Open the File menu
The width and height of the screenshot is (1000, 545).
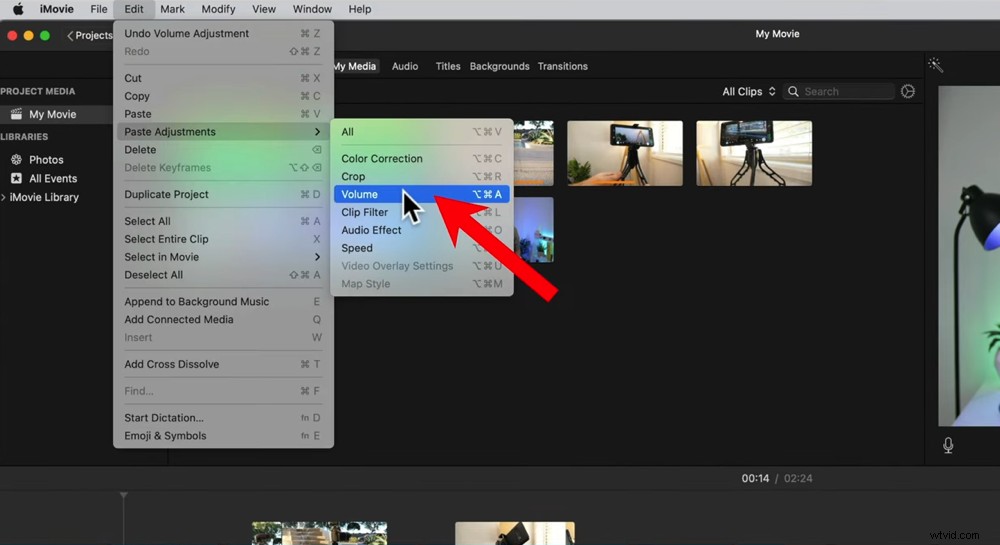99,9
